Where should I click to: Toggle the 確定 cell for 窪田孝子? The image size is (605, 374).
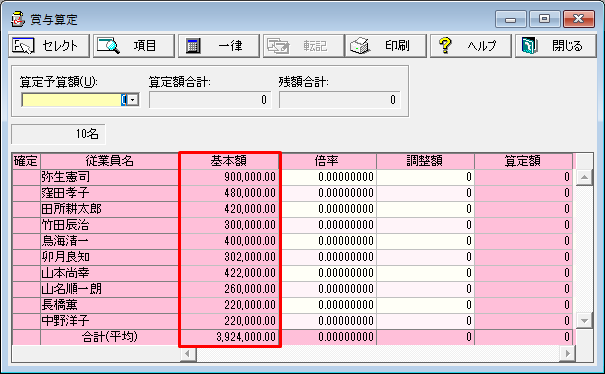tap(26, 193)
